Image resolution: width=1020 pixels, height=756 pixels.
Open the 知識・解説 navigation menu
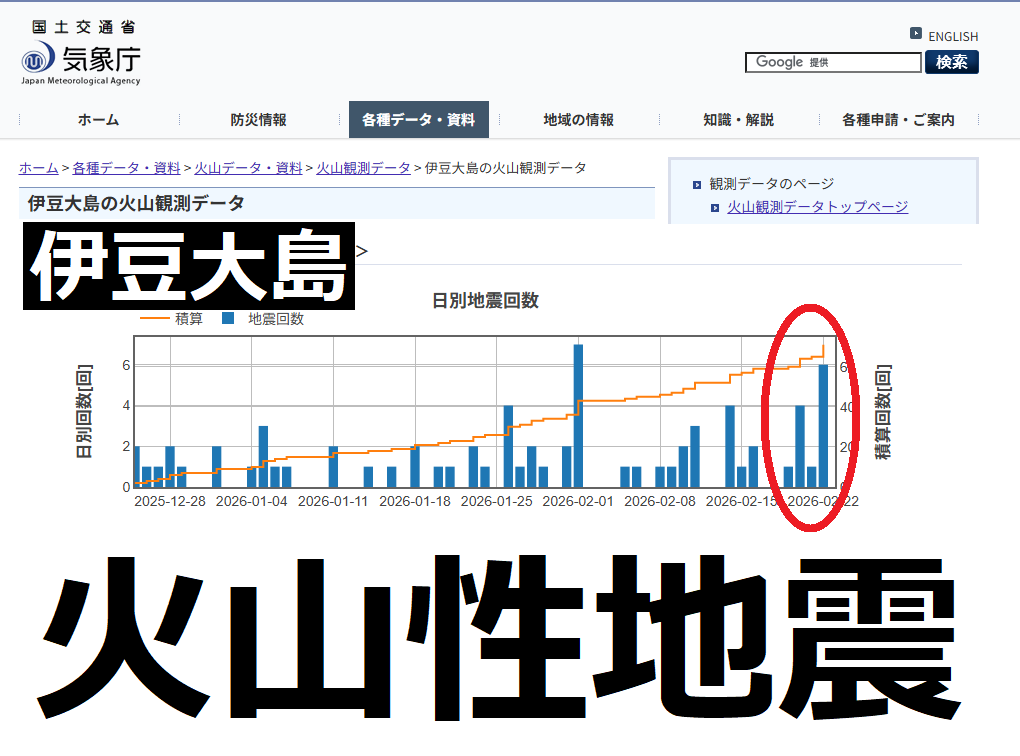(x=738, y=120)
